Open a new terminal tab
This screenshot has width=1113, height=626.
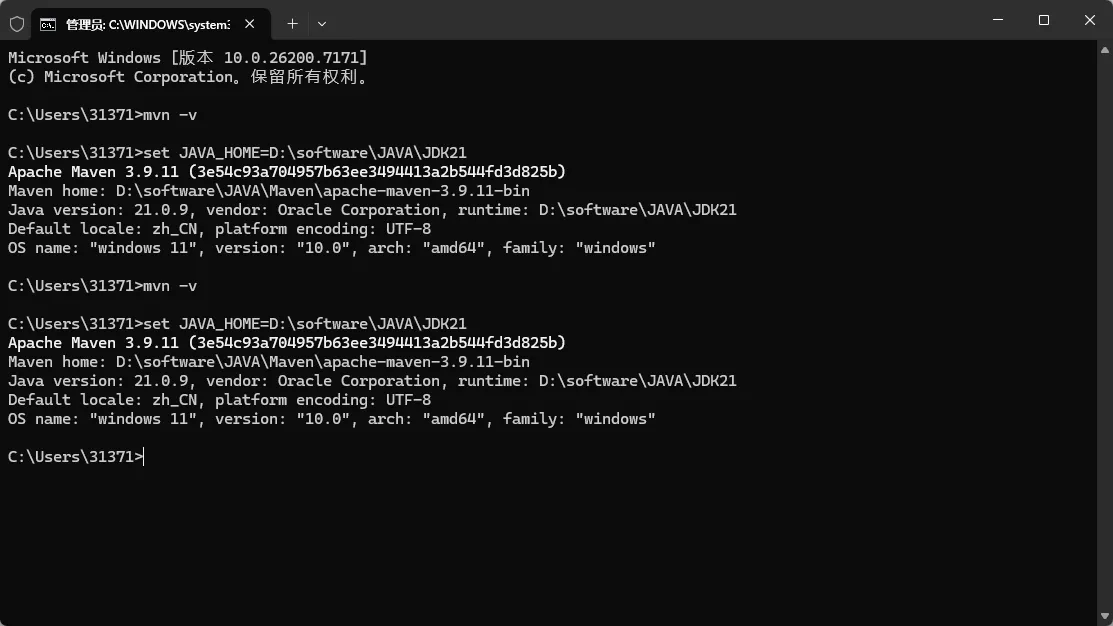coord(292,23)
